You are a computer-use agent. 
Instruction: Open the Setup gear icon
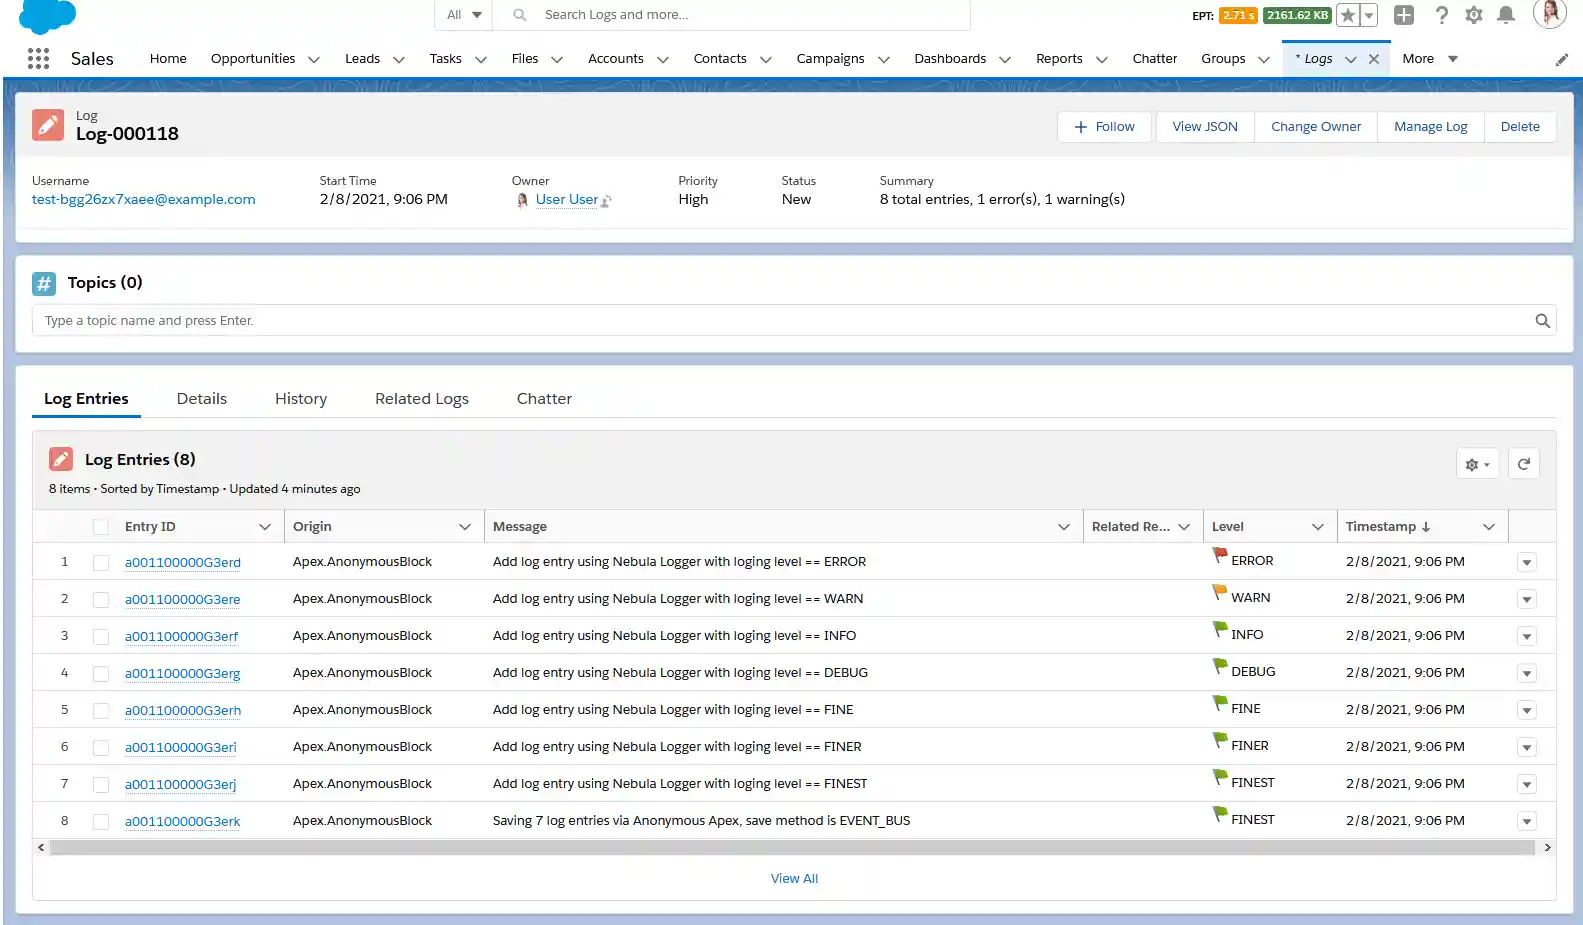pos(1473,15)
